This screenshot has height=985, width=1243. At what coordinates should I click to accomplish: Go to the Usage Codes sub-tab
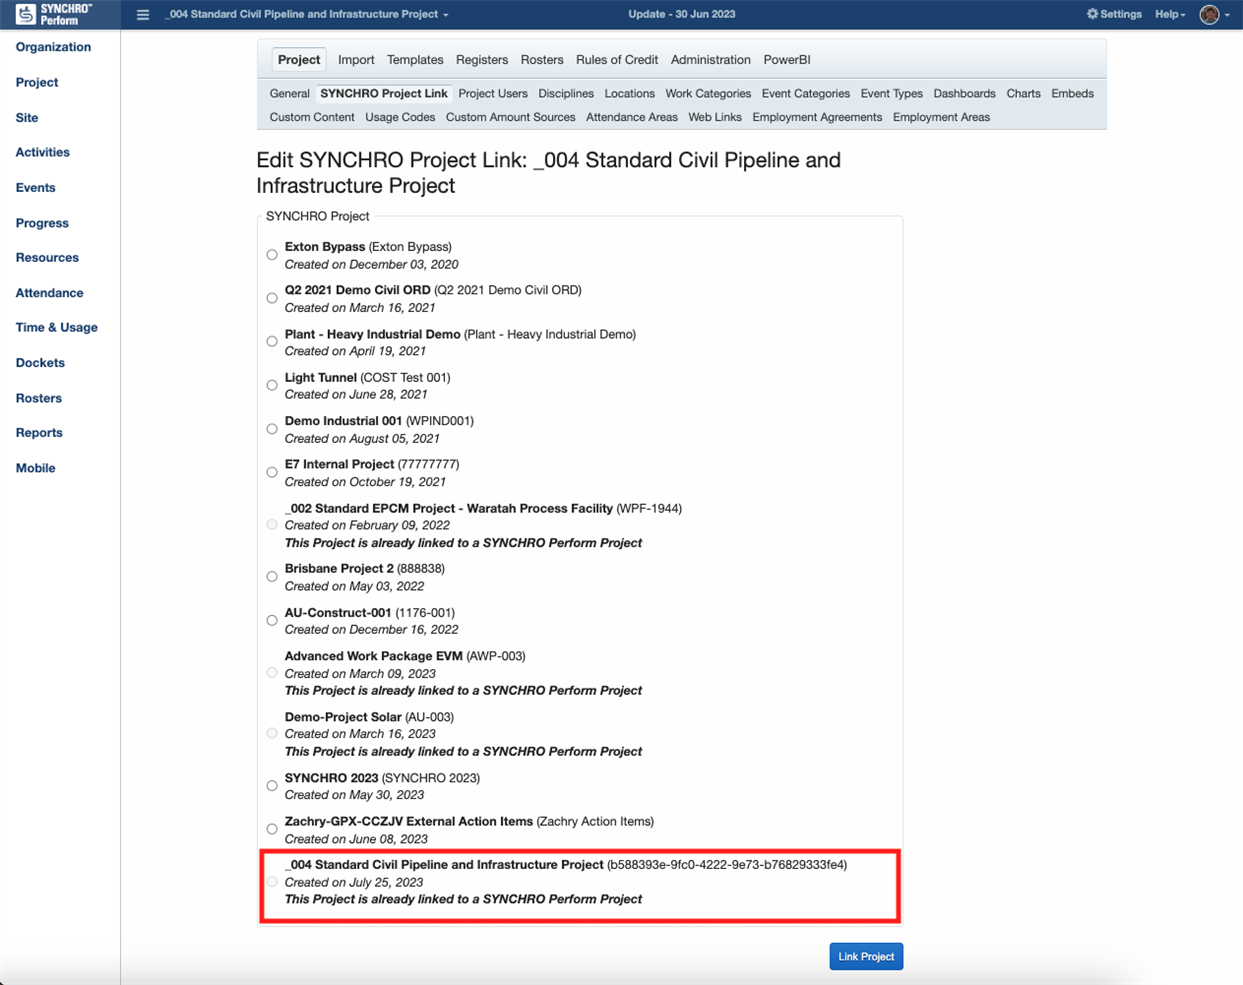tap(400, 118)
